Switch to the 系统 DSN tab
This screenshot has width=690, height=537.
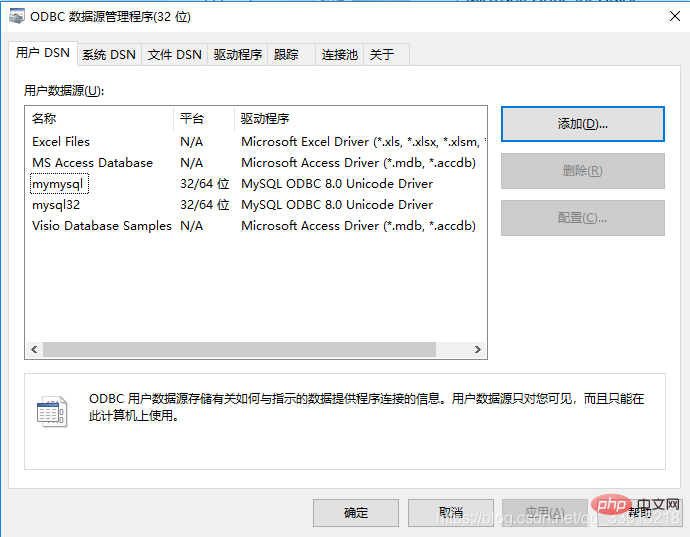(109, 55)
